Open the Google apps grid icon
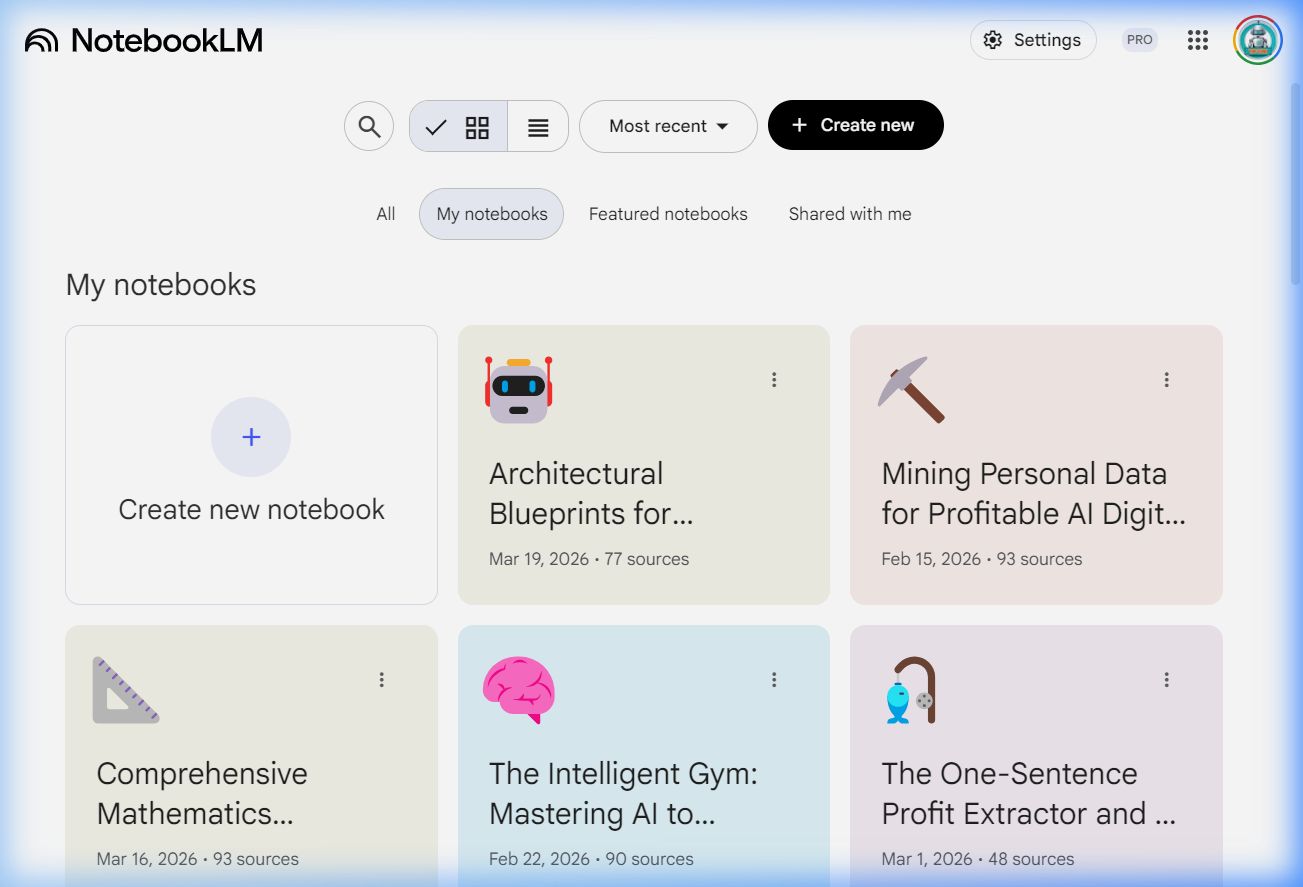 tap(1197, 40)
